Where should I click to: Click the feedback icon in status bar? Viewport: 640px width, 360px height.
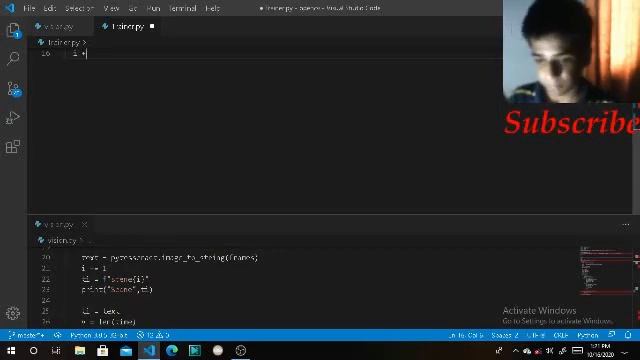click(611, 335)
